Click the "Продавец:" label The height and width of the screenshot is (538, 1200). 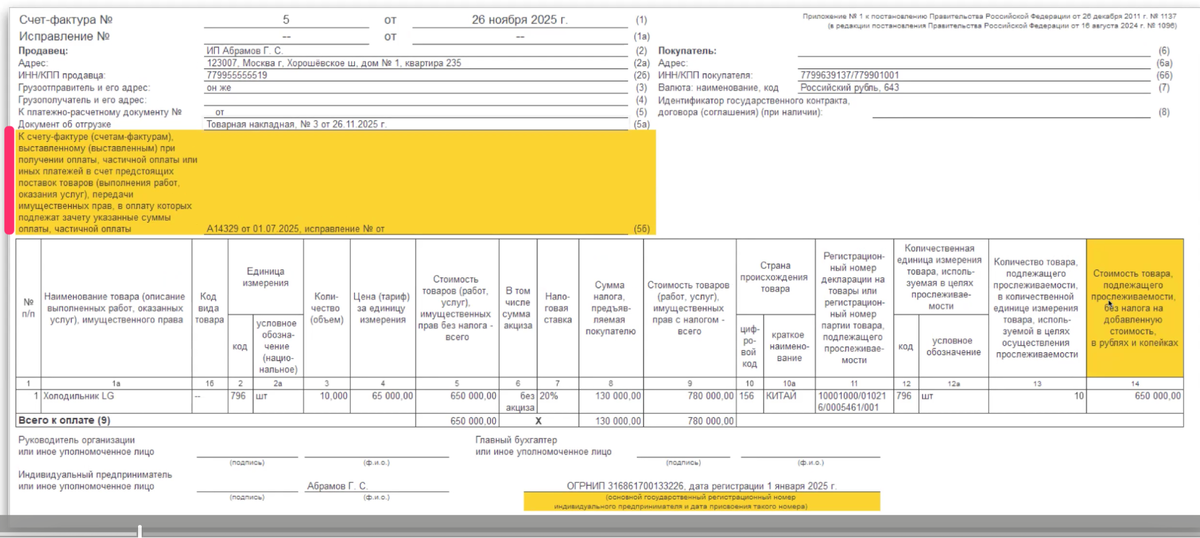tap(43, 50)
